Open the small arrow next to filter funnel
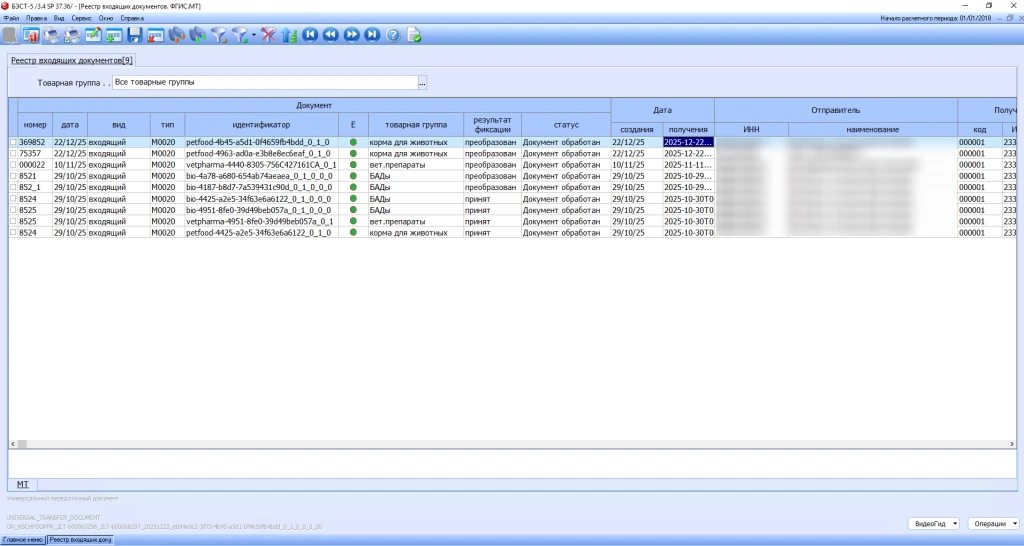Image resolution: width=1024 pixels, height=546 pixels. tap(254, 35)
